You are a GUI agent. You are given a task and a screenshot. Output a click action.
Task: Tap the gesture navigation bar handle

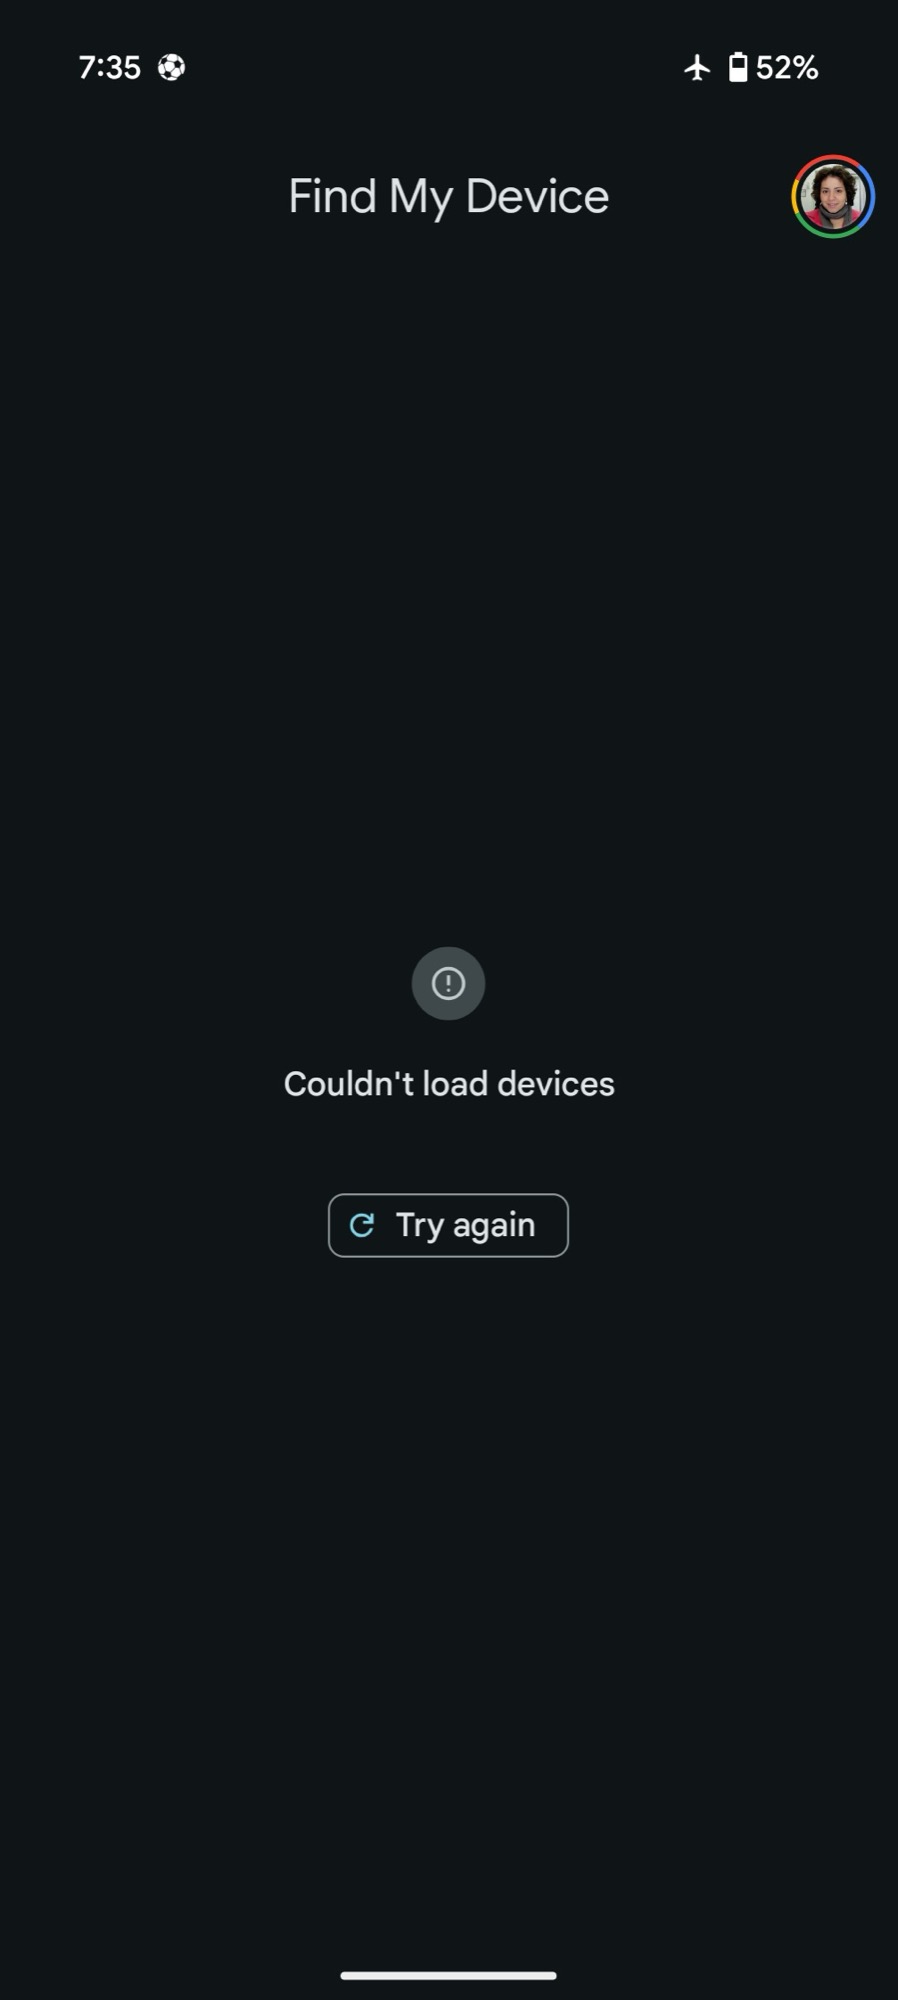(x=448, y=1975)
